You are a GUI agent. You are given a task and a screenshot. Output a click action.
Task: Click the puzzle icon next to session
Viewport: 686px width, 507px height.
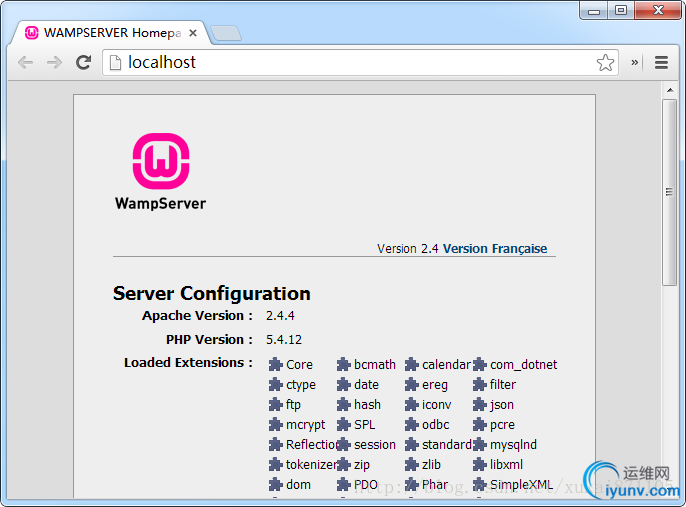344,444
